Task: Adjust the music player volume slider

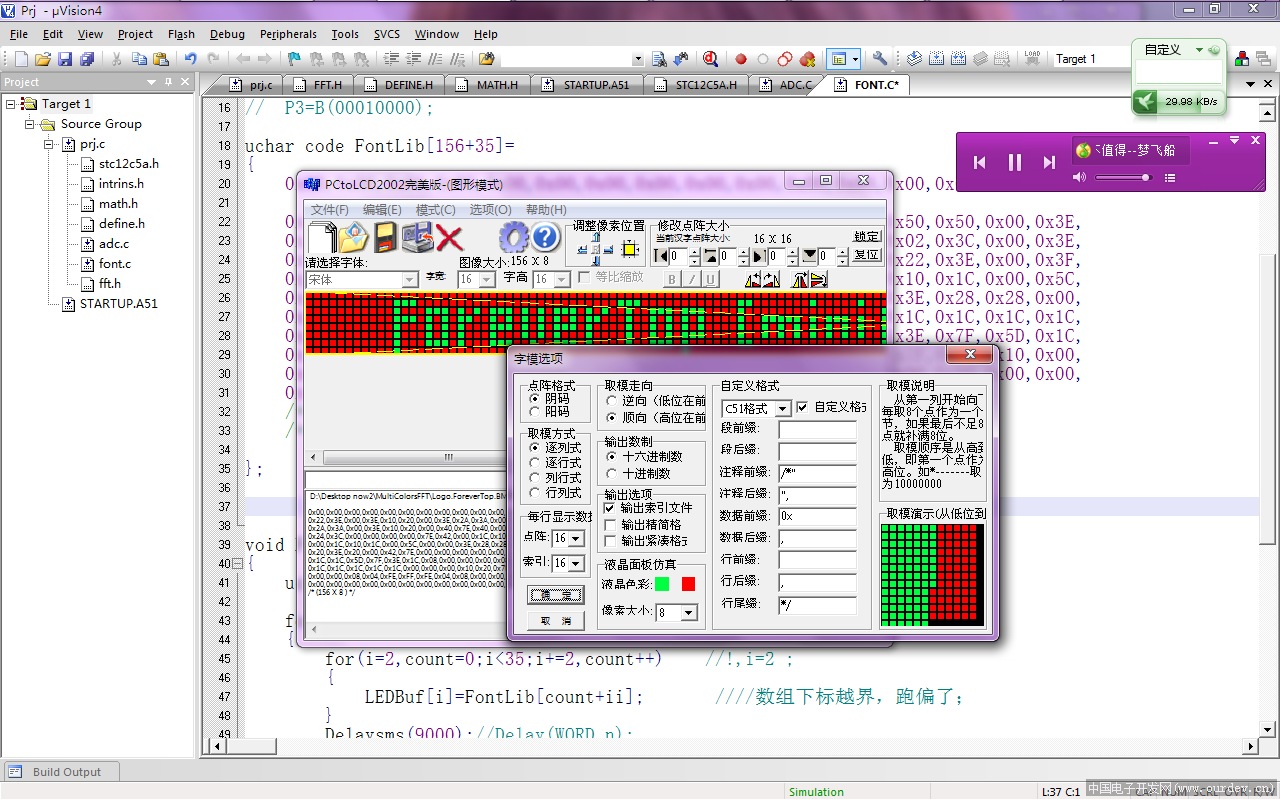Action: (1123, 178)
